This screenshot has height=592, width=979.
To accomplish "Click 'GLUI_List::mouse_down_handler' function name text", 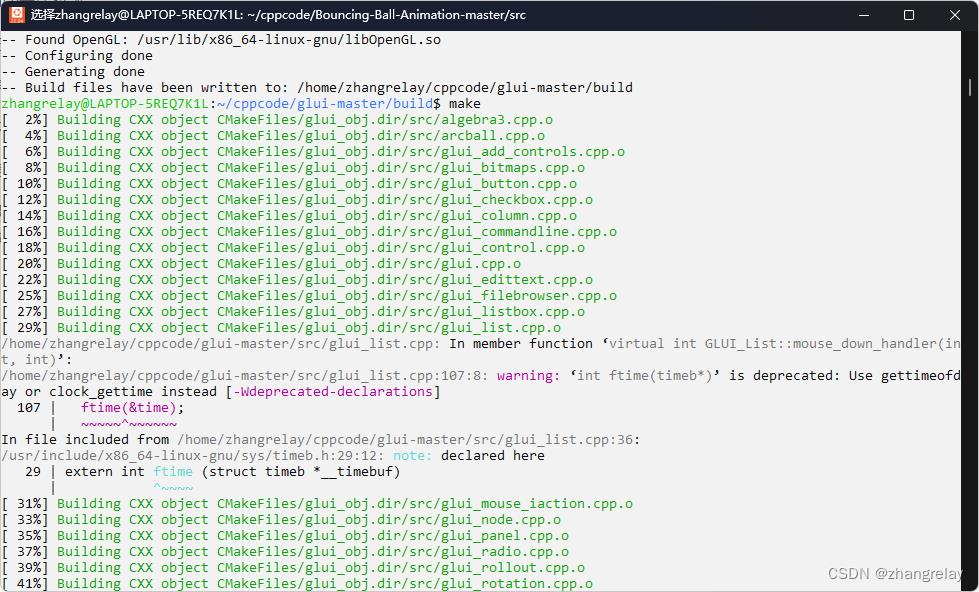I will [820, 344].
